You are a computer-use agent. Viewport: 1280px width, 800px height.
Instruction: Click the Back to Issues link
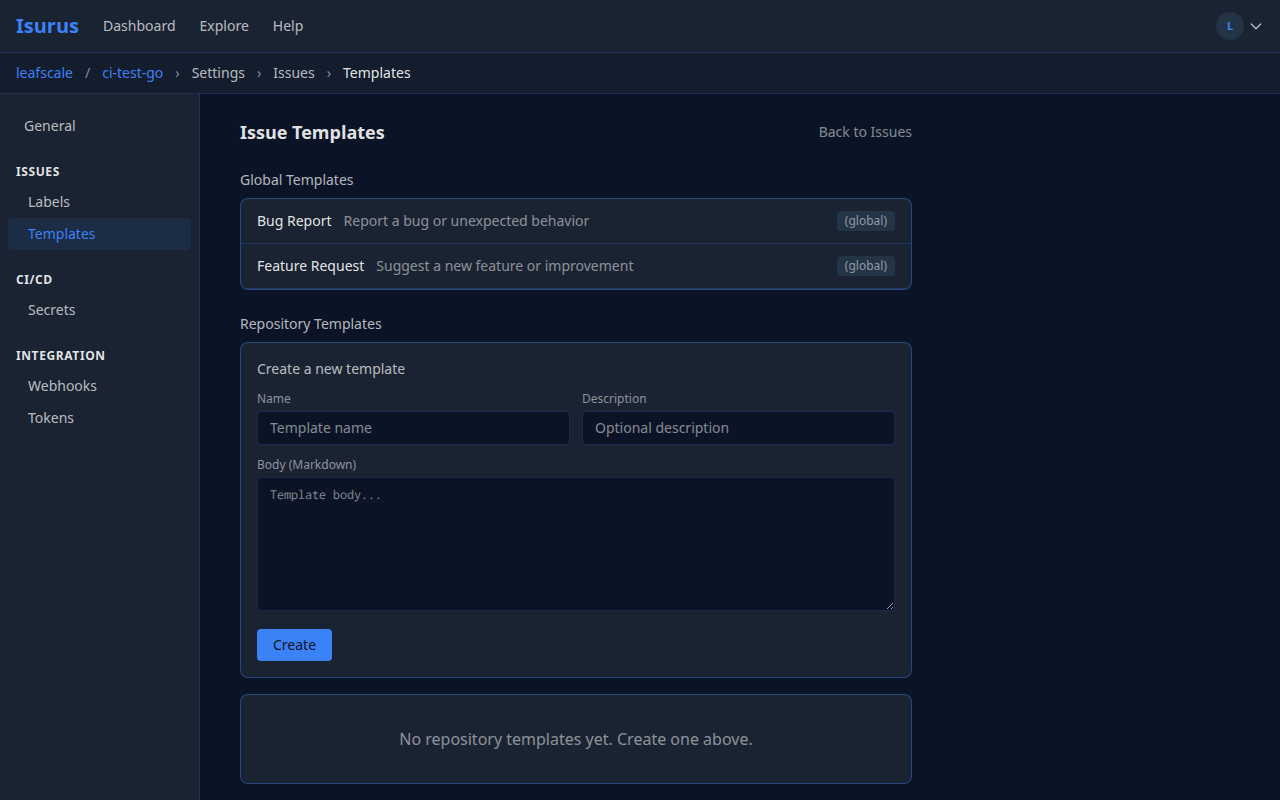(x=865, y=132)
